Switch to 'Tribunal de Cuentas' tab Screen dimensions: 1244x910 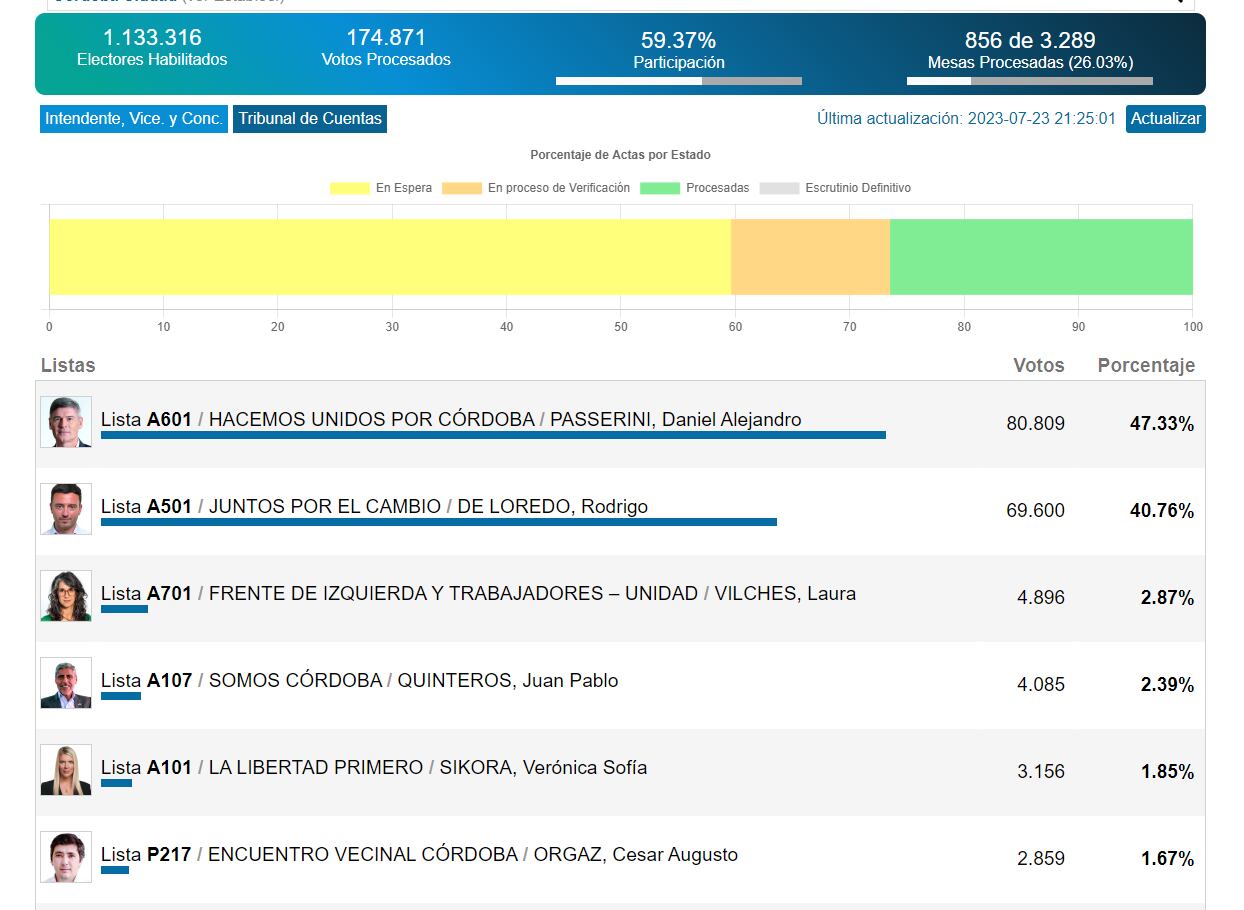pyautogui.click(x=309, y=119)
